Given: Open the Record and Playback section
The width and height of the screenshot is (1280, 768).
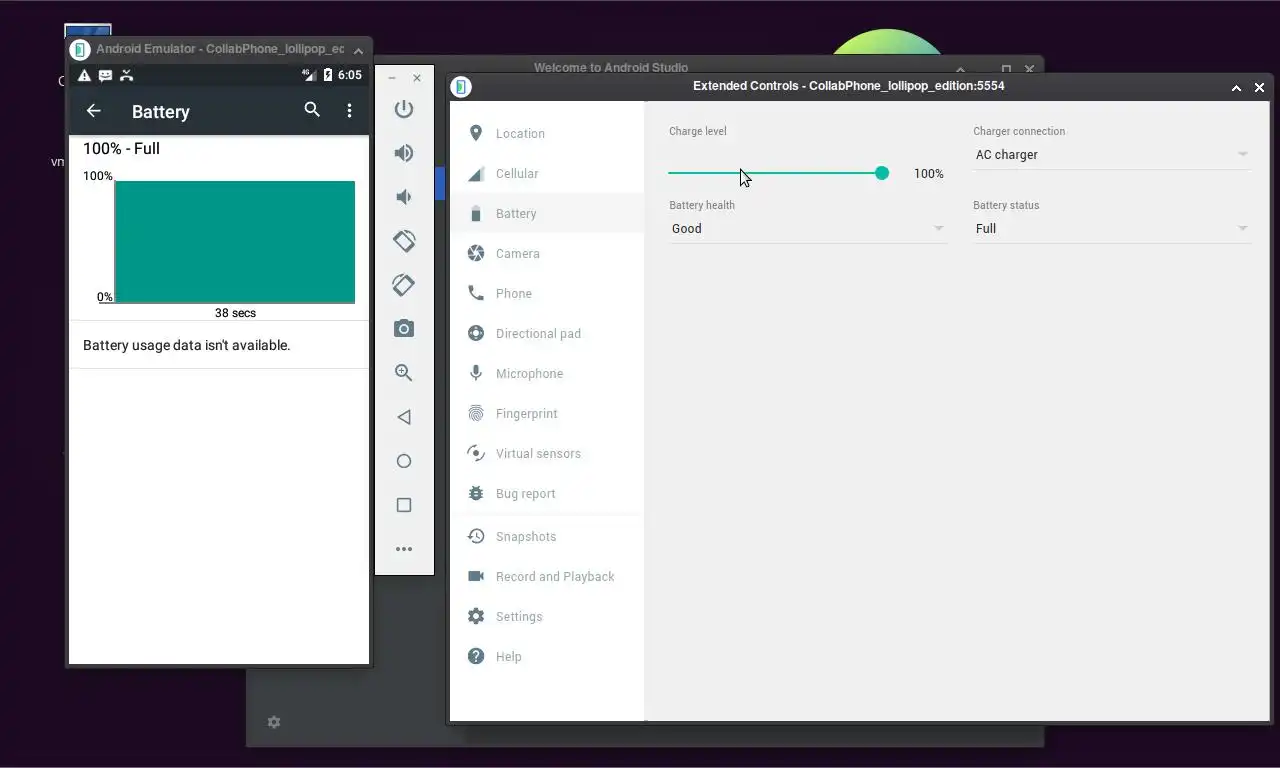Looking at the screenshot, I should pos(547,576).
